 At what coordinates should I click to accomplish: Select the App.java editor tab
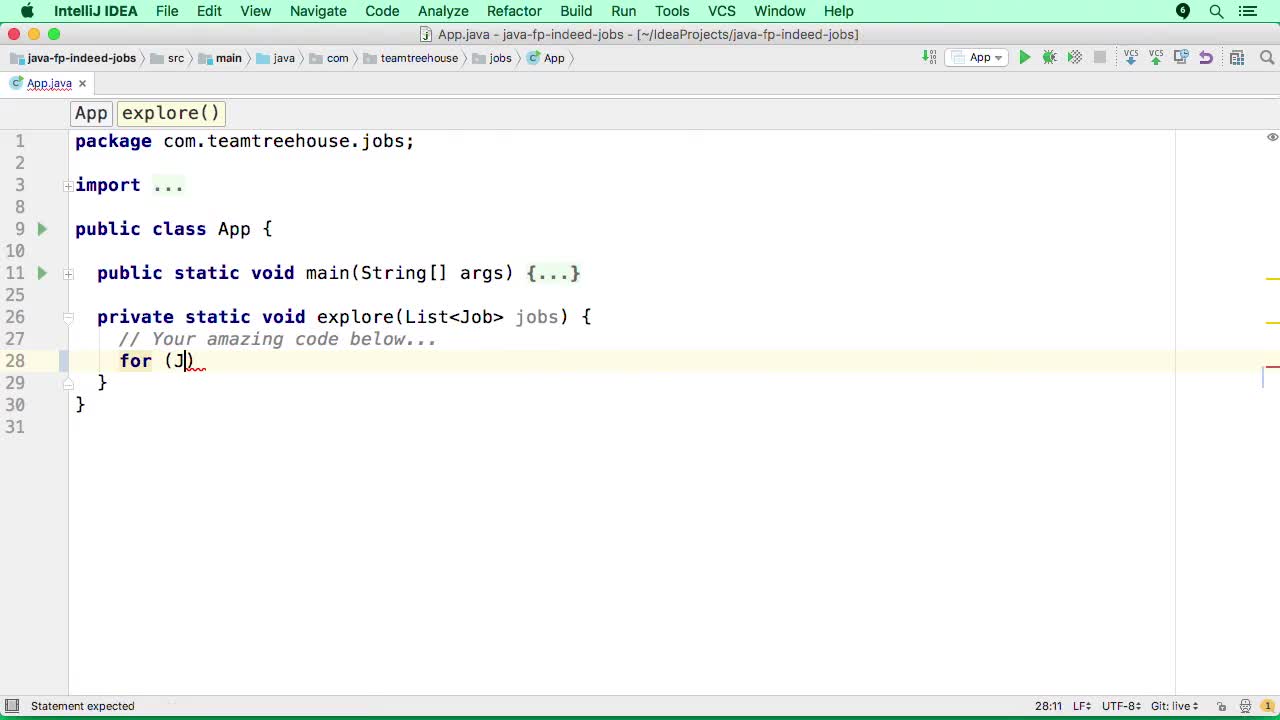(x=49, y=84)
